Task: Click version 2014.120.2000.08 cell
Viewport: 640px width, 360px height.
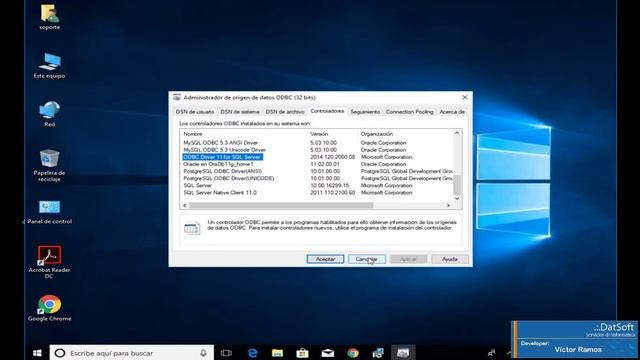Action: coord(332,157)
